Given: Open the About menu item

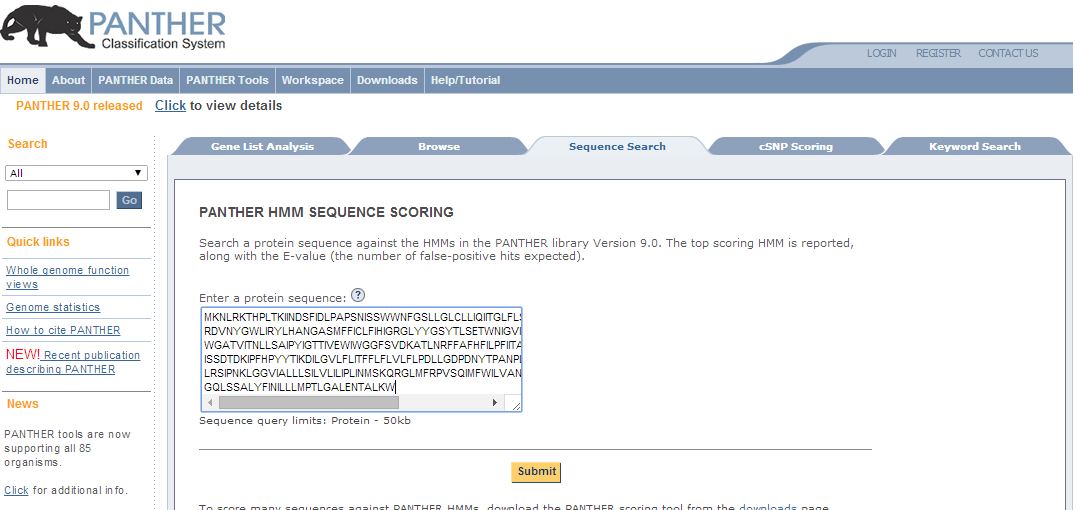Looking at the screenshot, I should click(69, 80).
